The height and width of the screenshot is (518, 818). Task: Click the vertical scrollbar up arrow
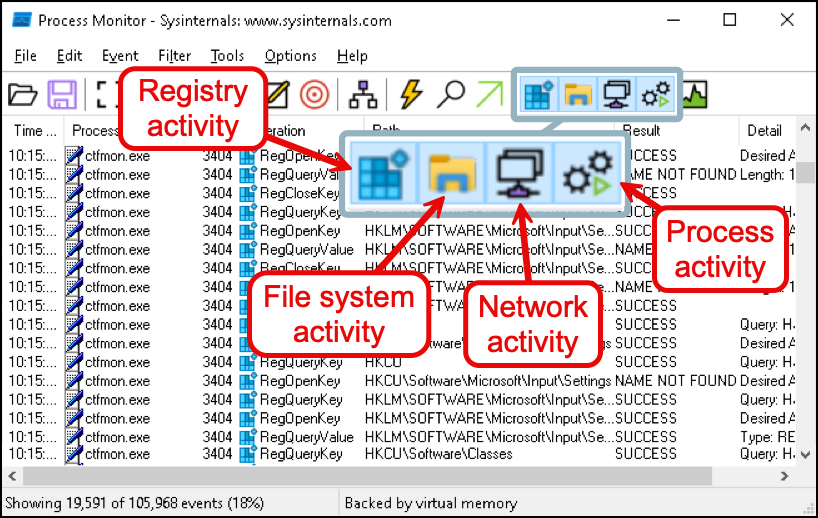805,127
